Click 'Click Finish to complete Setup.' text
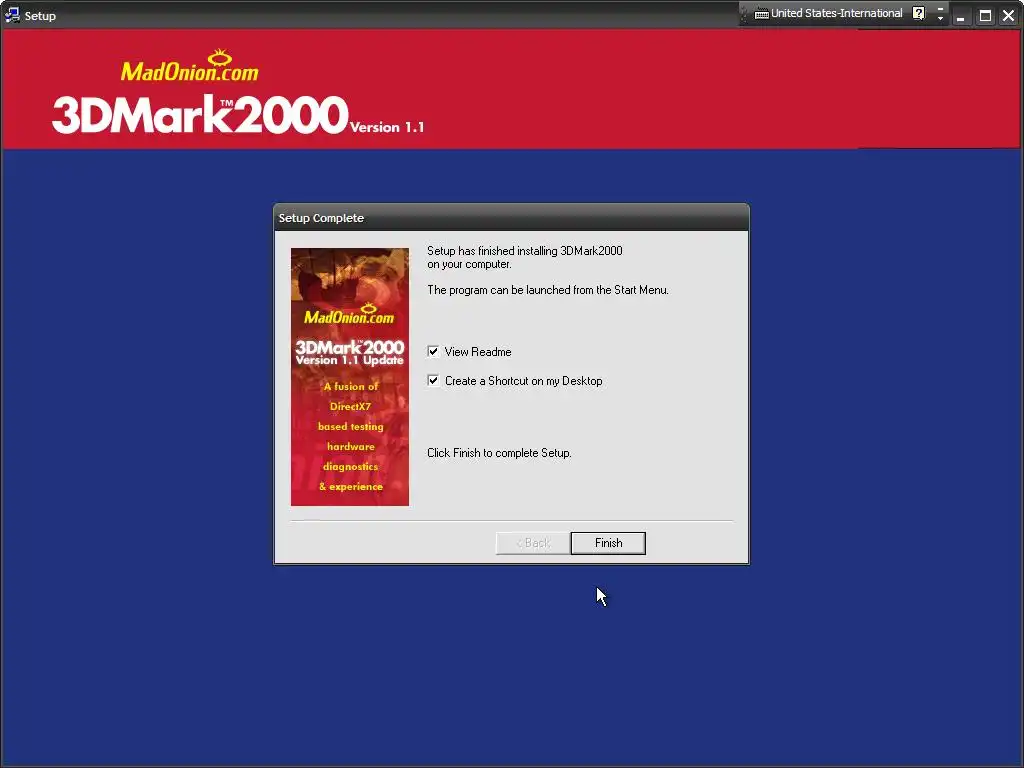This screenshot has width=1024, height=768. click(499, 453)
